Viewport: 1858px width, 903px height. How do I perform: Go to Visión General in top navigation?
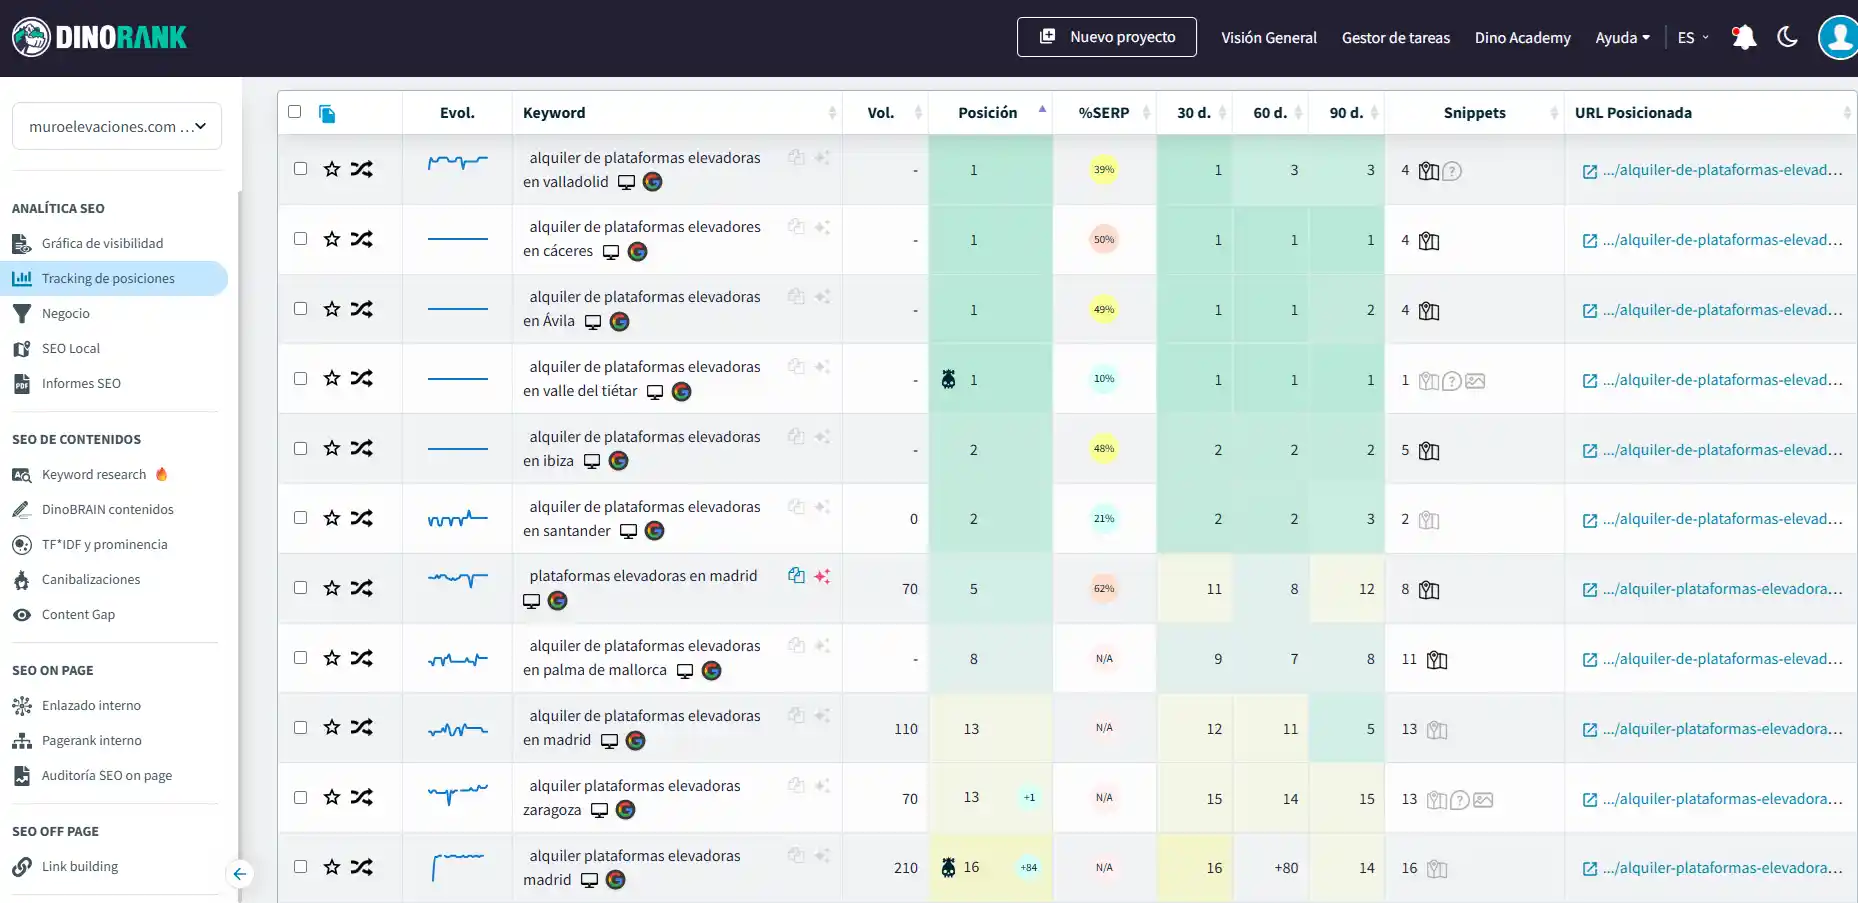1268,38
